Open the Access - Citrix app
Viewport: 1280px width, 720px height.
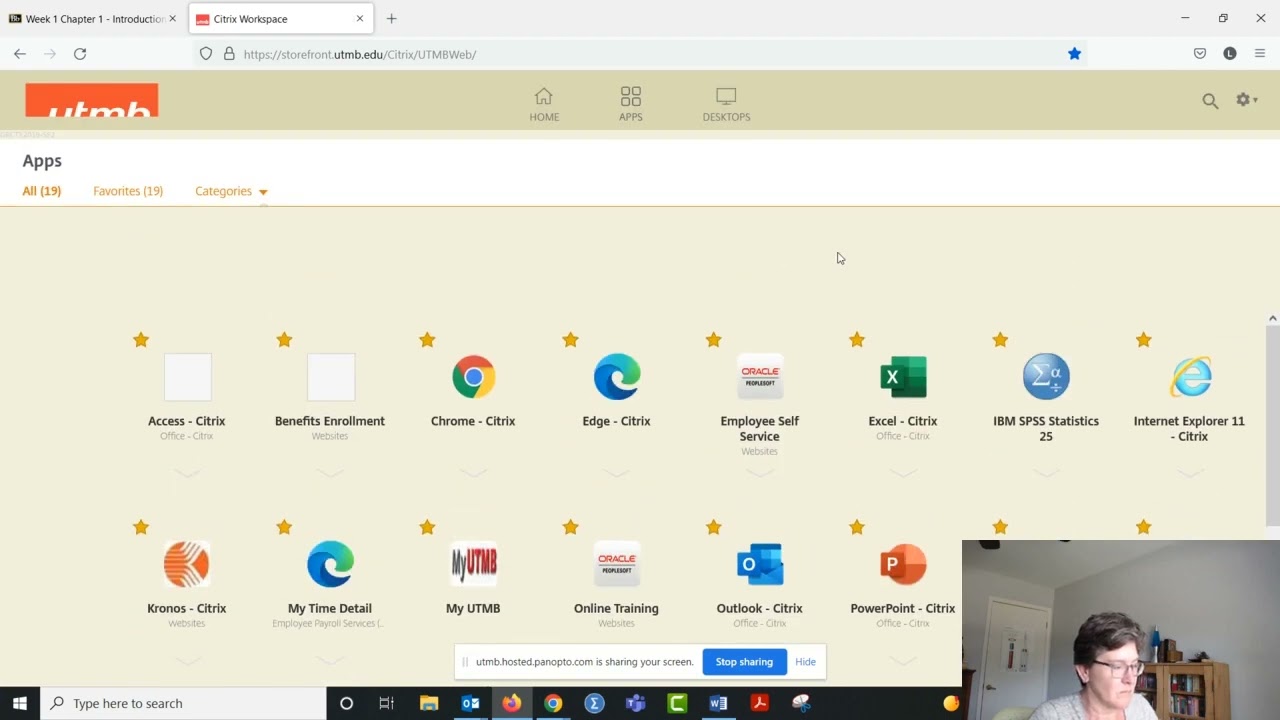point(187,377)
